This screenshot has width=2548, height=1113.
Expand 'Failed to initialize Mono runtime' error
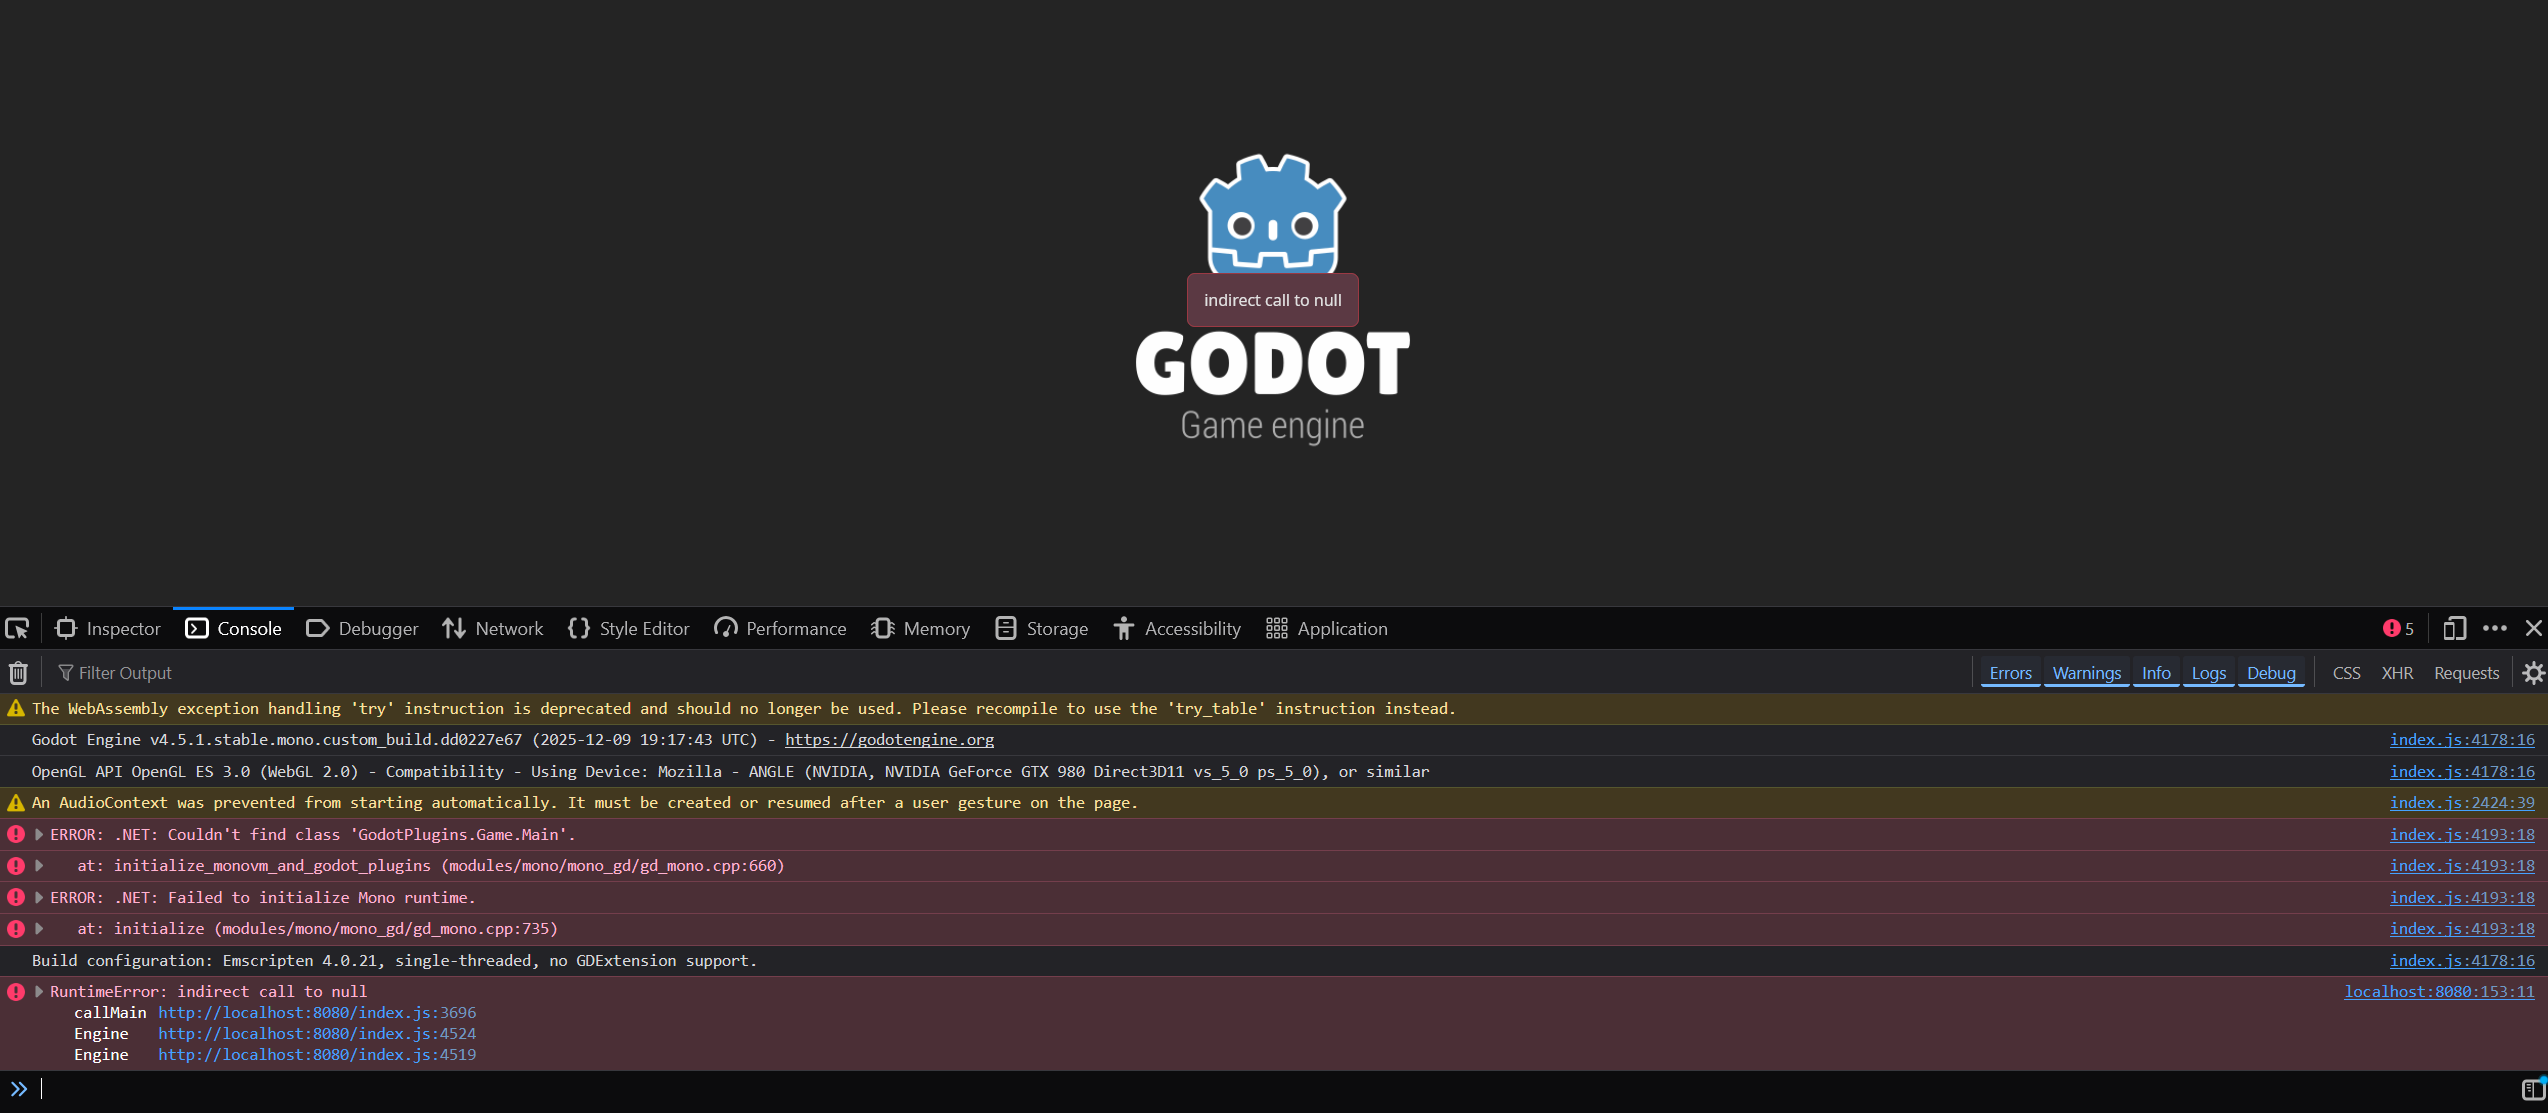[39, 897]
